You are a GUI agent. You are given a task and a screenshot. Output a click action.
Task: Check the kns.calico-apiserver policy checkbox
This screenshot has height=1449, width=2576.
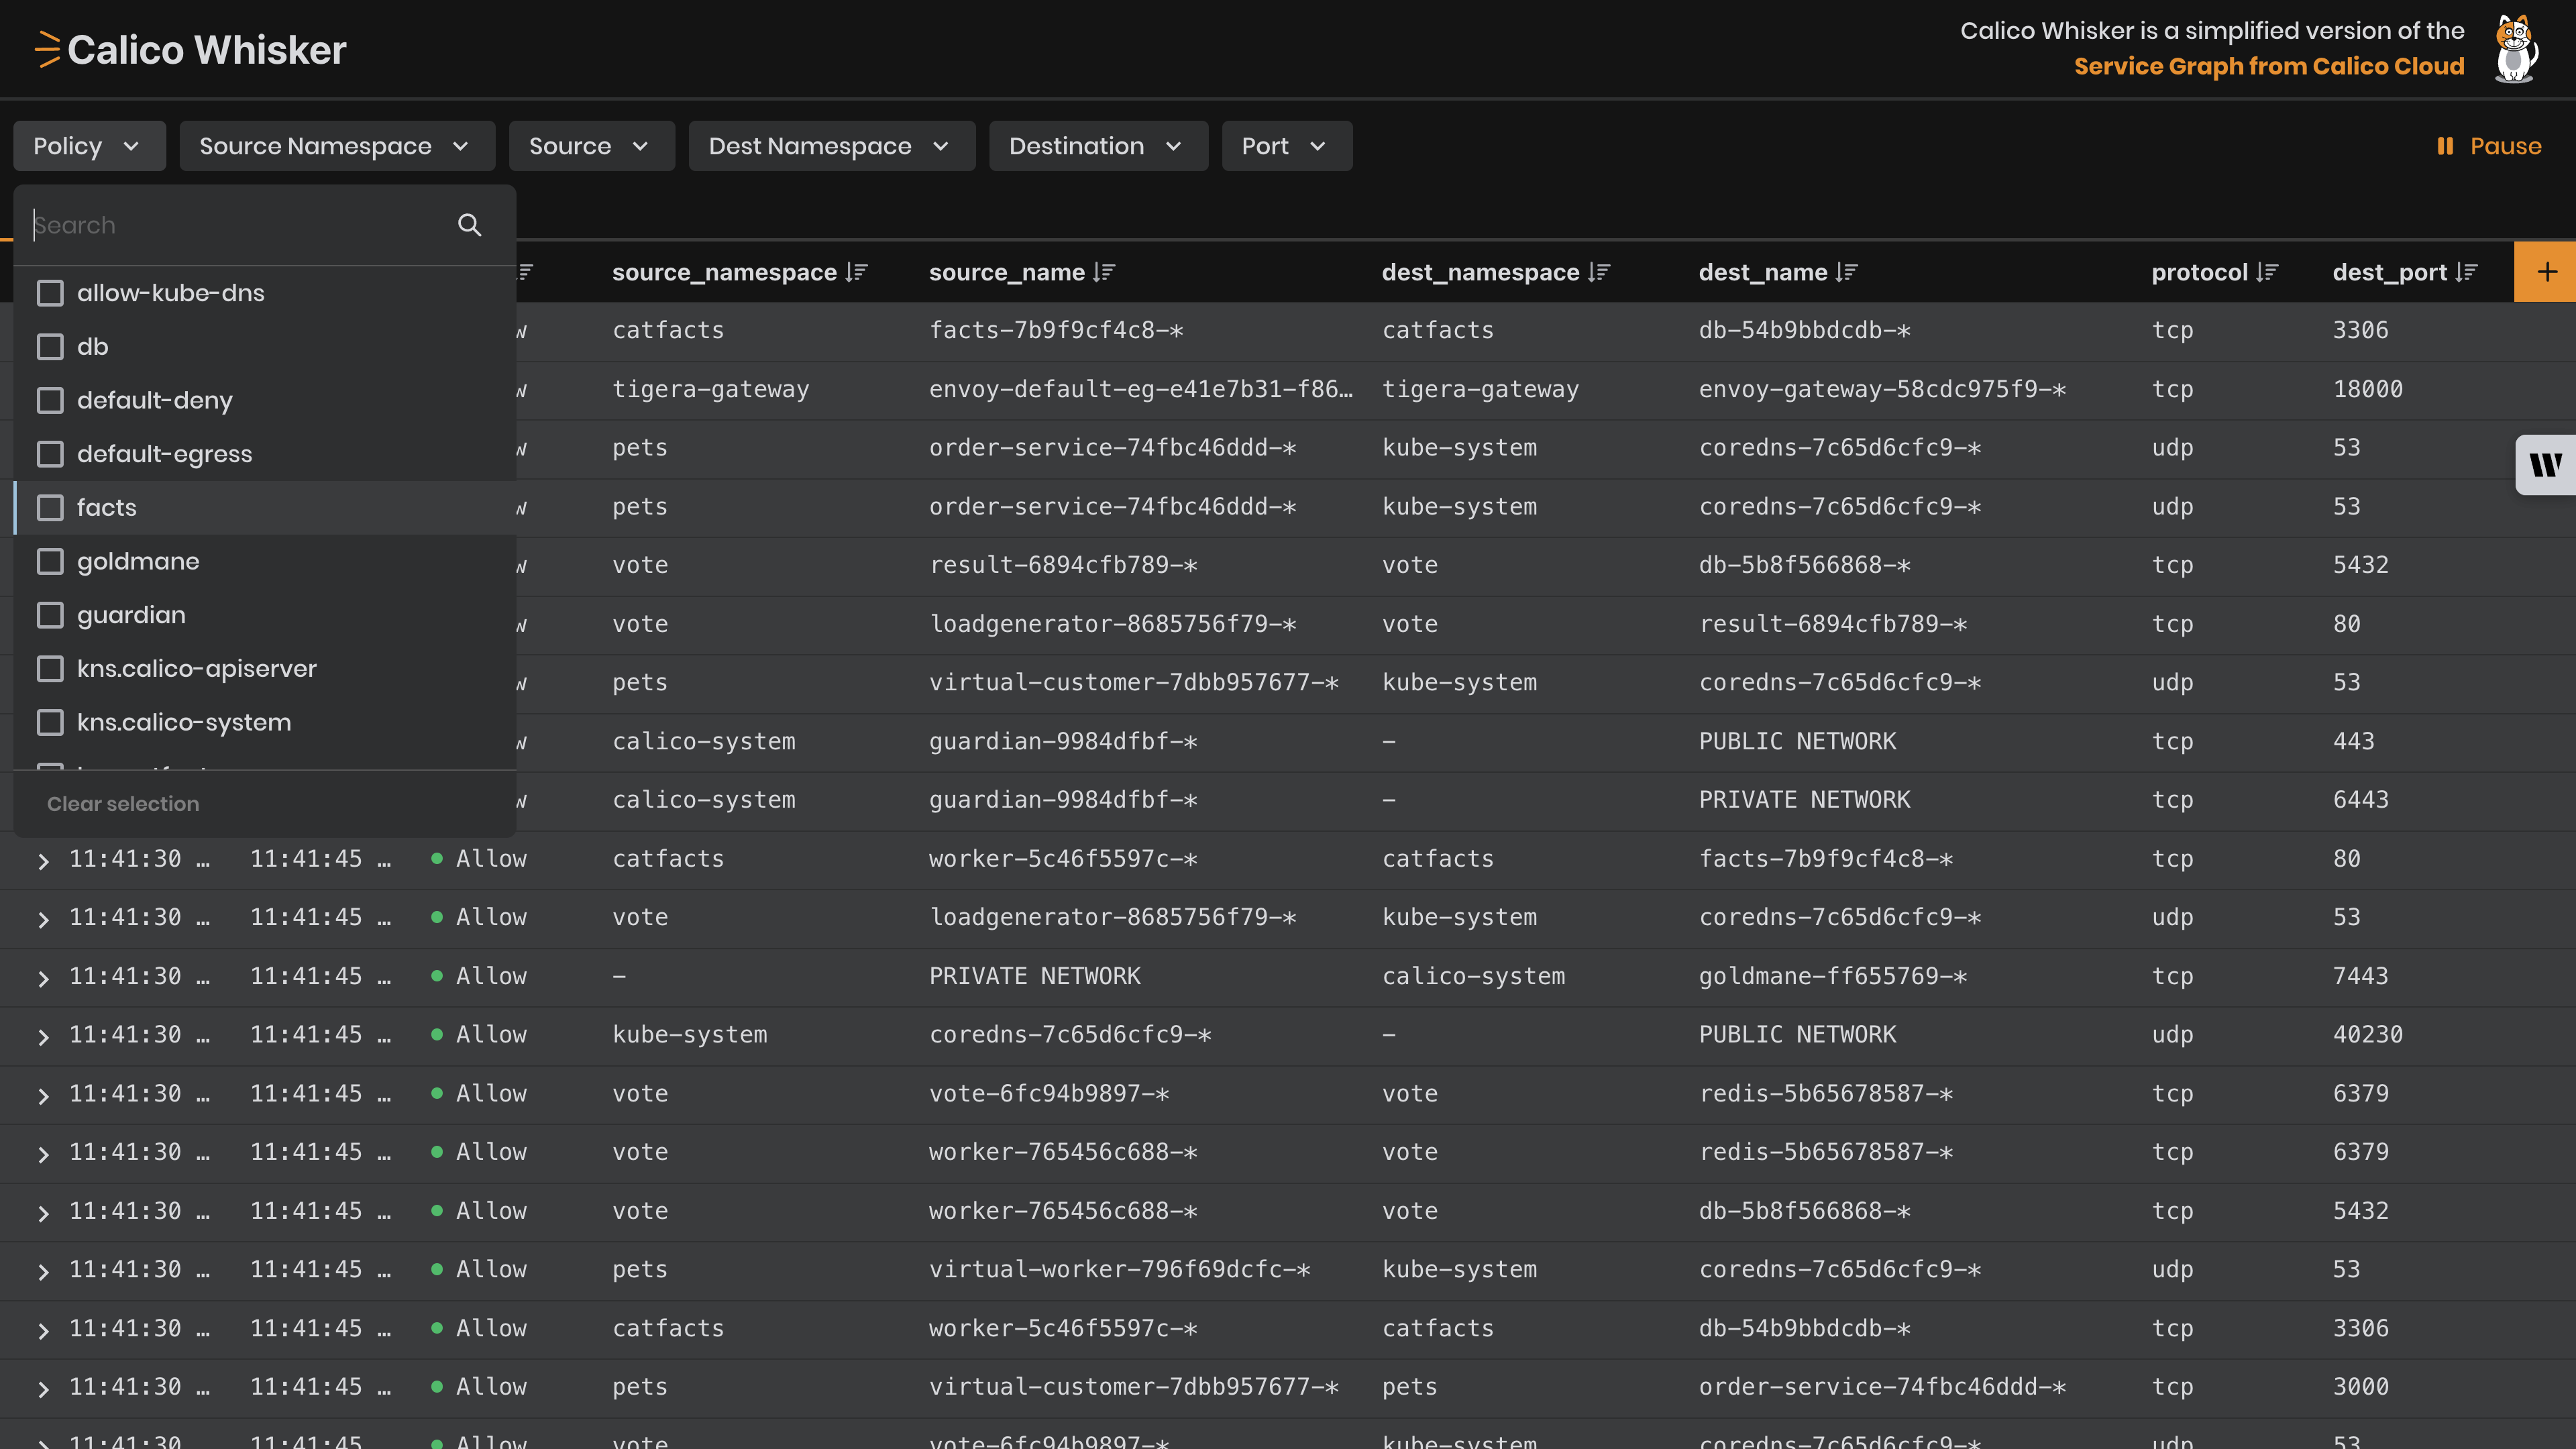point(50,669)
